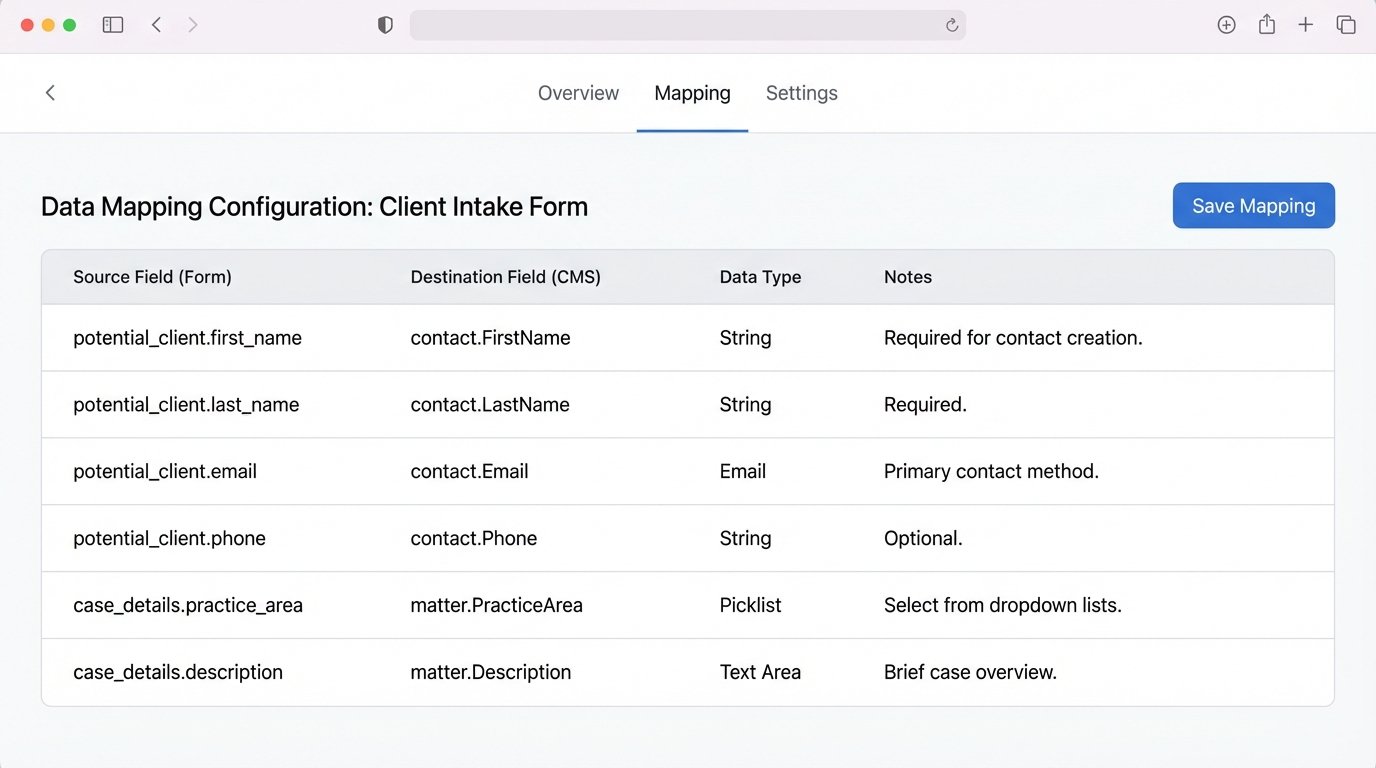
Task: Open a new browser tab with the plus icon
Action: coord(1306,24)
